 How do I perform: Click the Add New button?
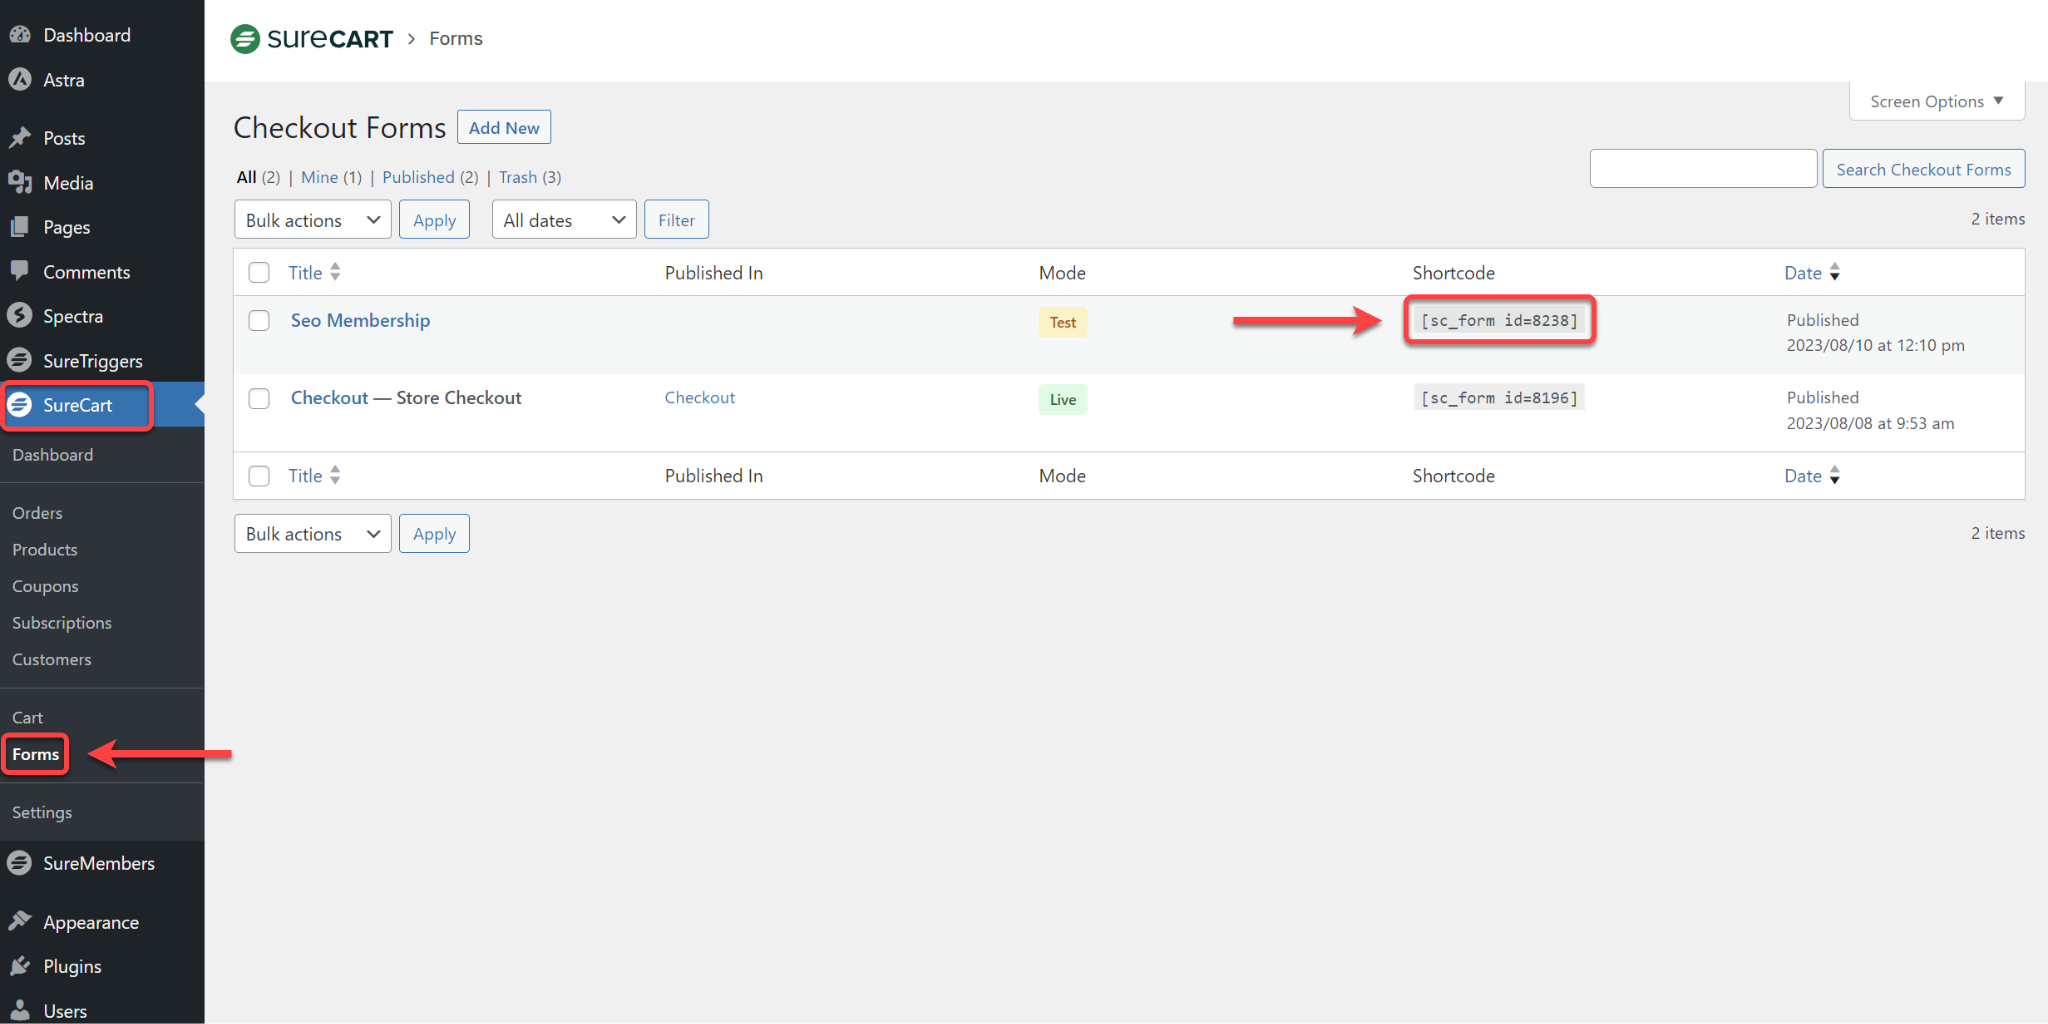pos(504,128)
